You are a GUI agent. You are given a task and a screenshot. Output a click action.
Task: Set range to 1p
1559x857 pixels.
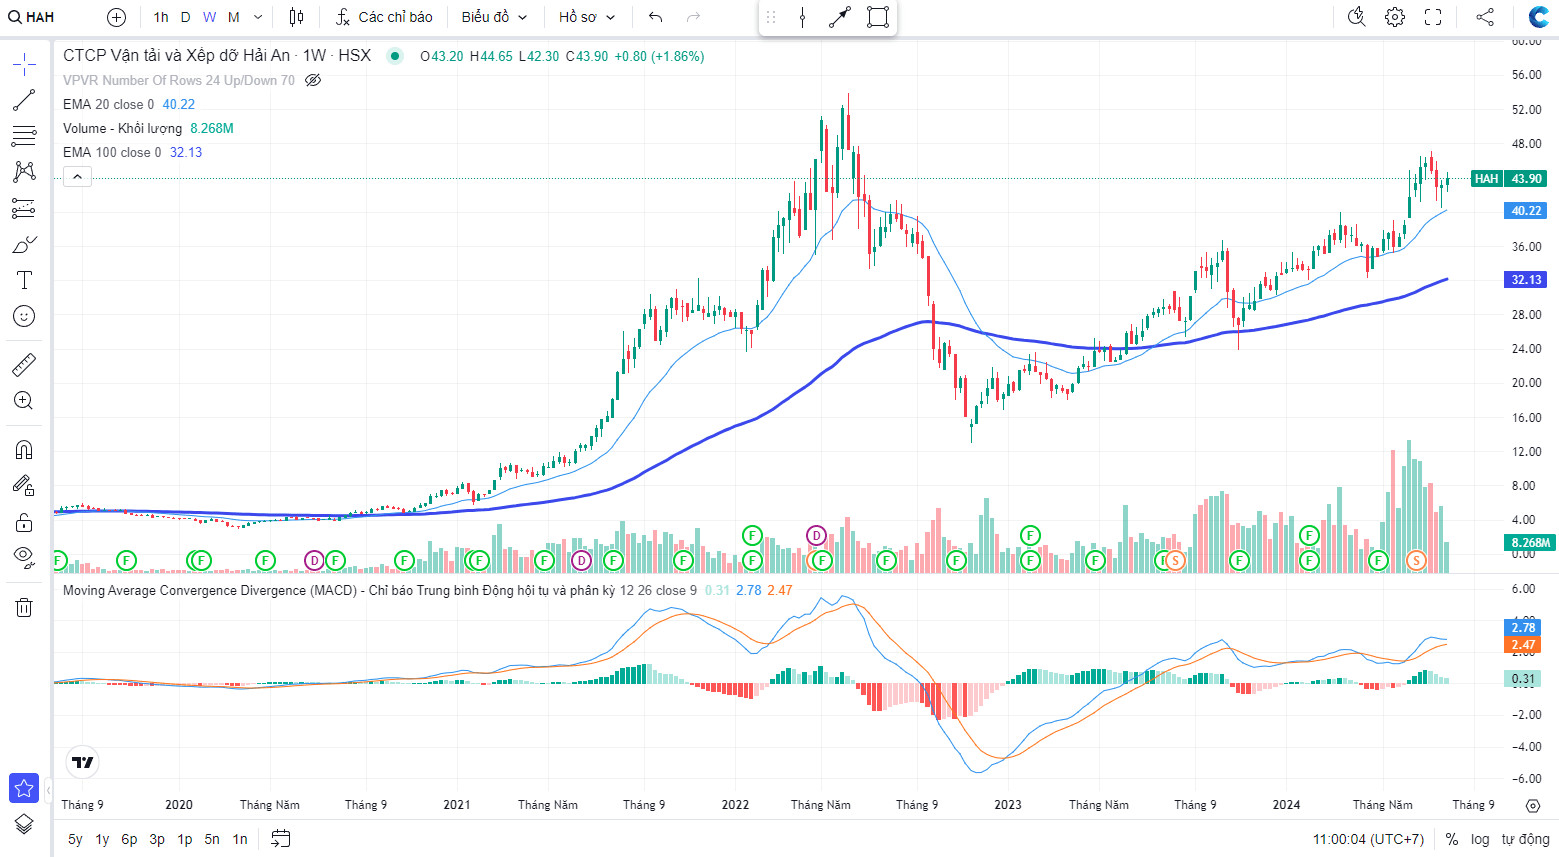185,839
